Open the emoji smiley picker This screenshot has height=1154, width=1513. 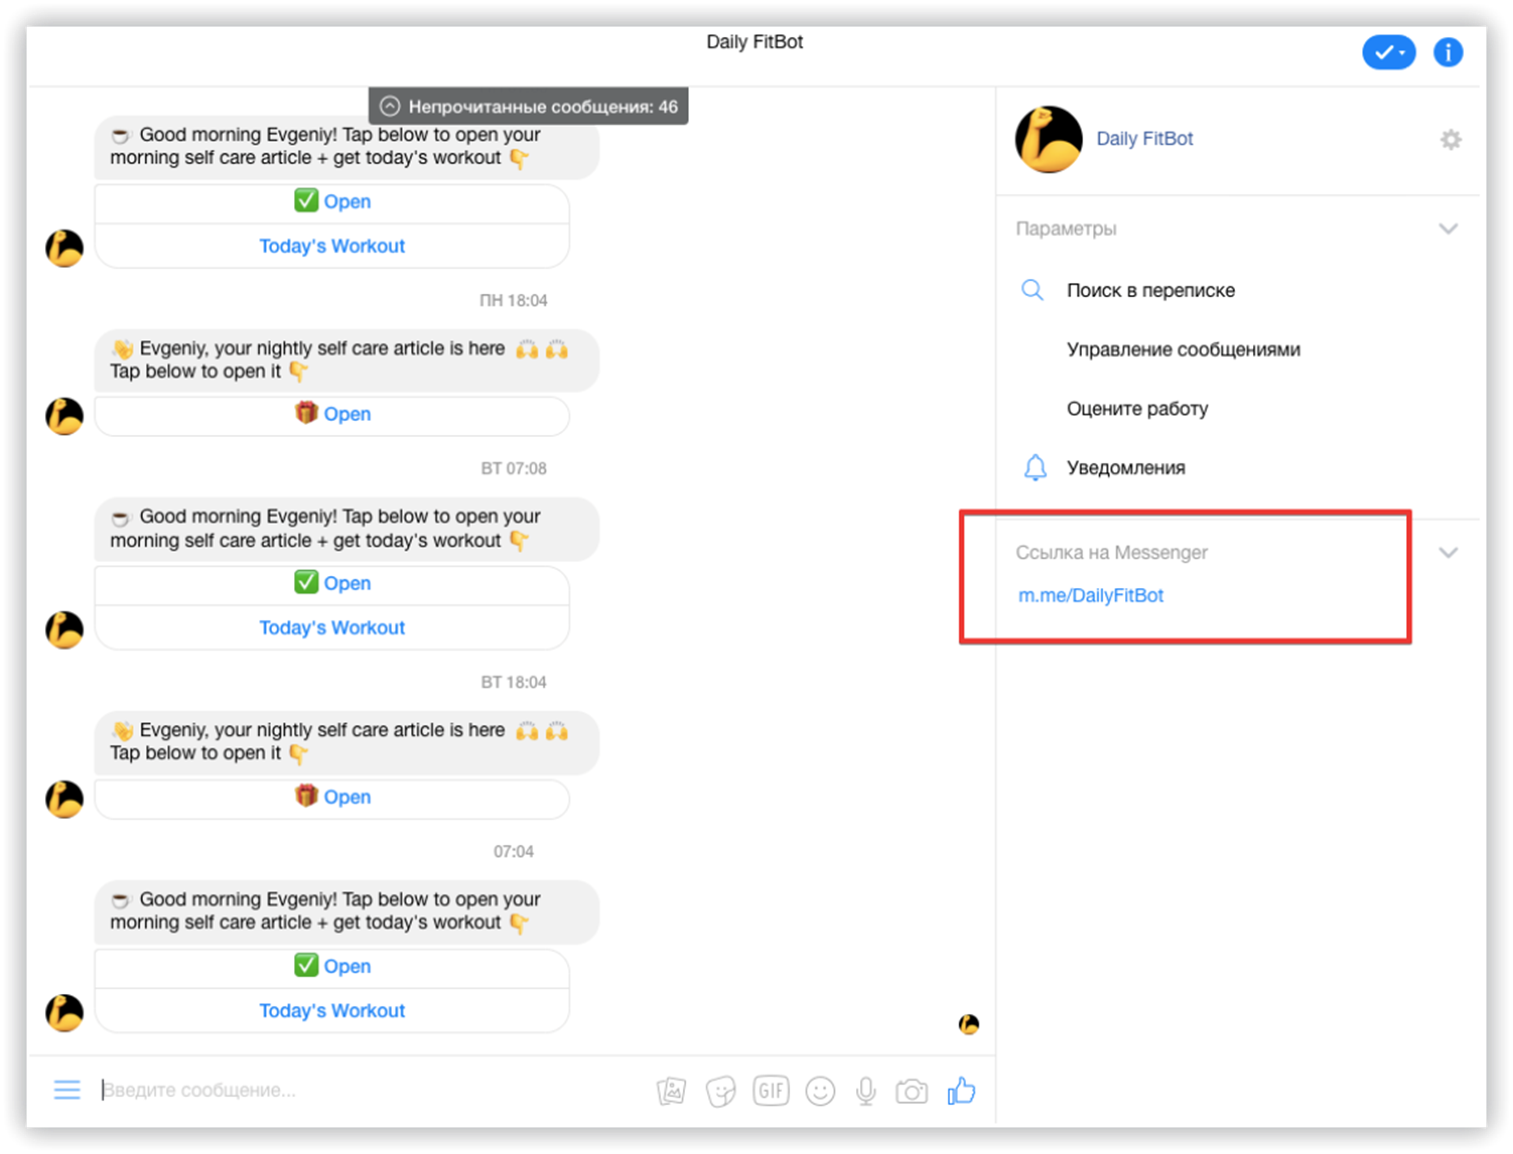pyautogui.click(x=820, y=1091)
